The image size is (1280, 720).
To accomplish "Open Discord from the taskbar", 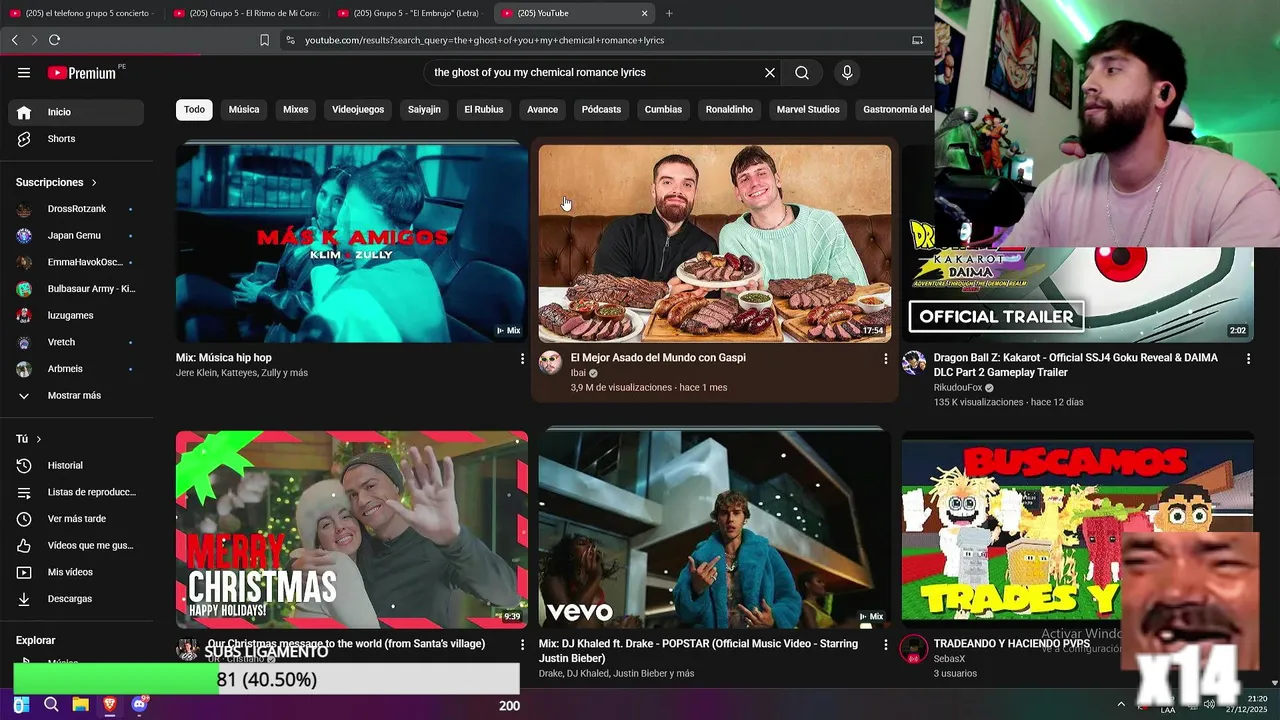I will tap(139, 705).
